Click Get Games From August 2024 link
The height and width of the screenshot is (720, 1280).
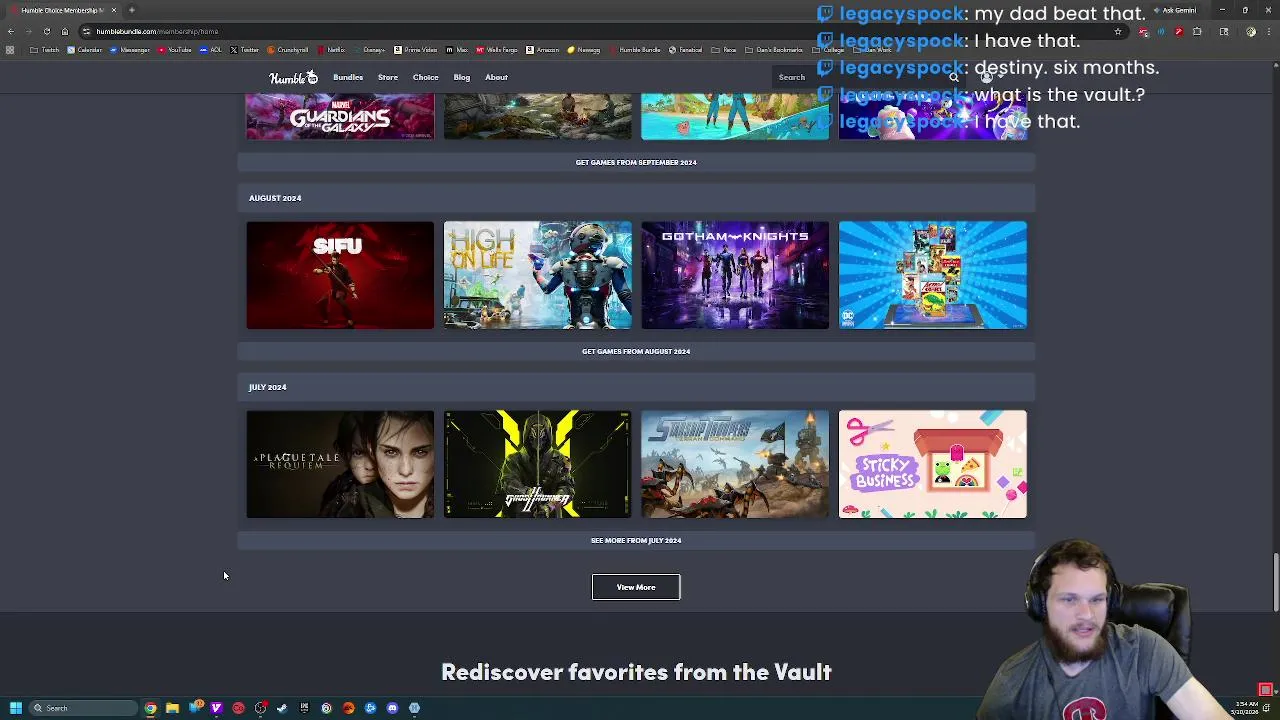click(x=636, y=351)
